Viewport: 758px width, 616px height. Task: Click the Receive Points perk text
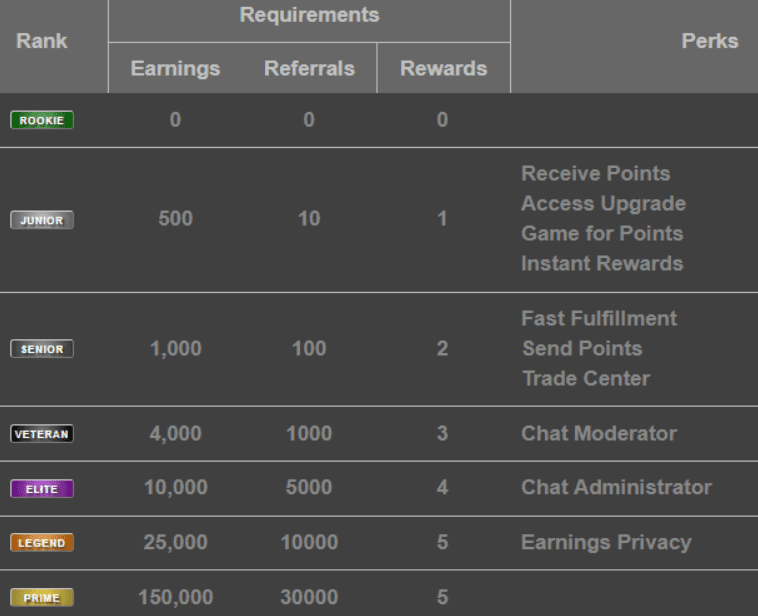[x=596, y=174]
